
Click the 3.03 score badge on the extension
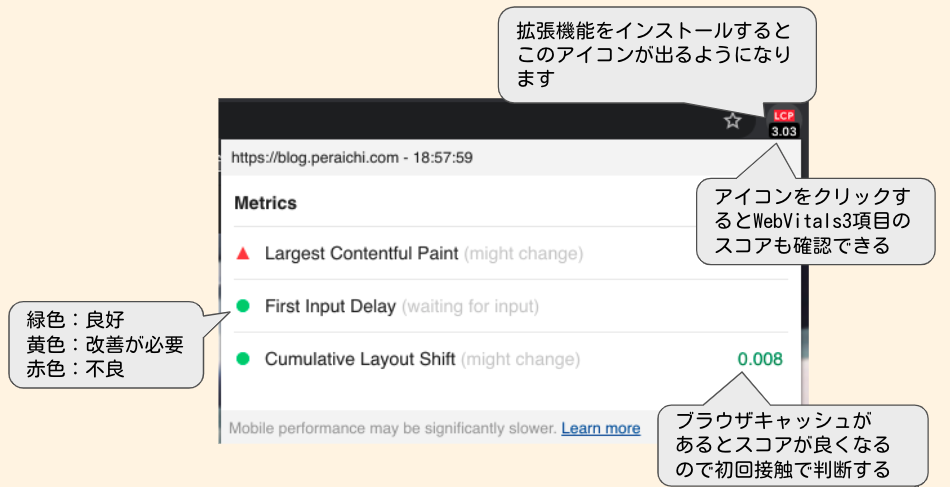point(783,130)
